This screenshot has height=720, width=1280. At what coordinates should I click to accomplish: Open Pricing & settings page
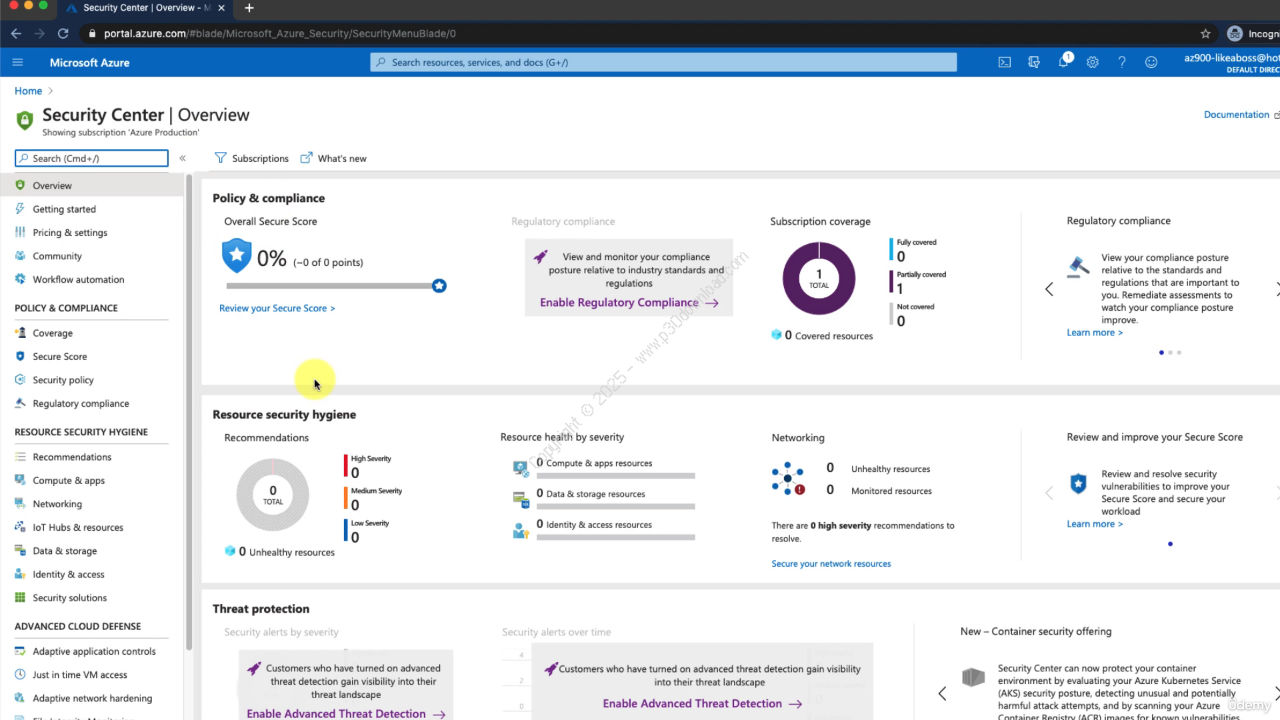pos(70,232)
